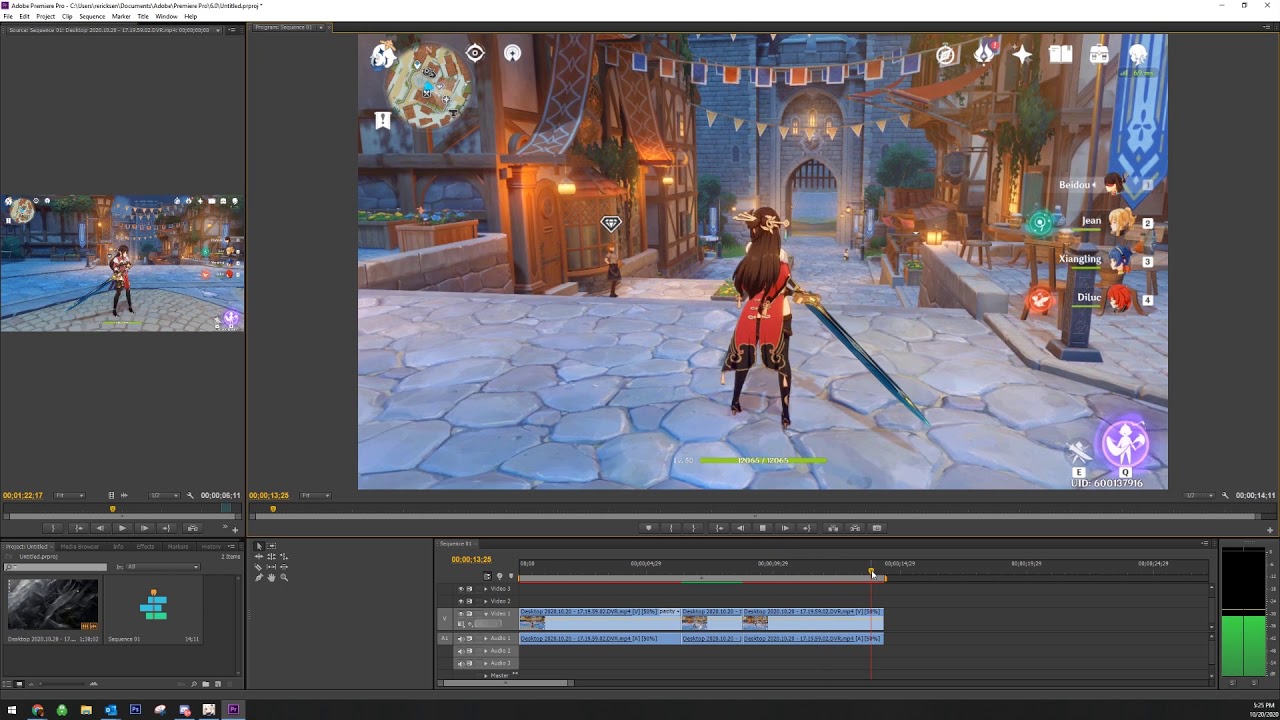Add marker in Program monitor
This screenshot has height=720, width=1280.
648,528
